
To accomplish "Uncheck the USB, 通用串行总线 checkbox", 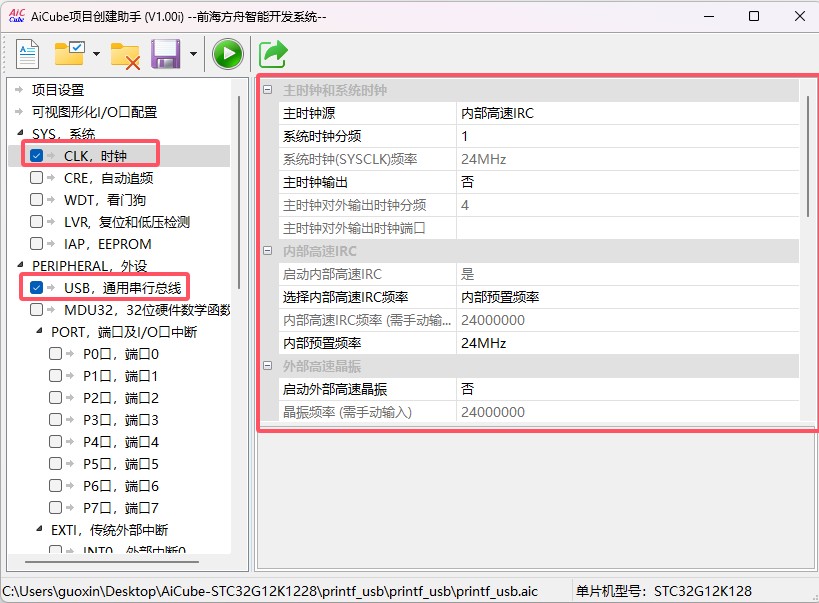I will [x=37, y=287].
